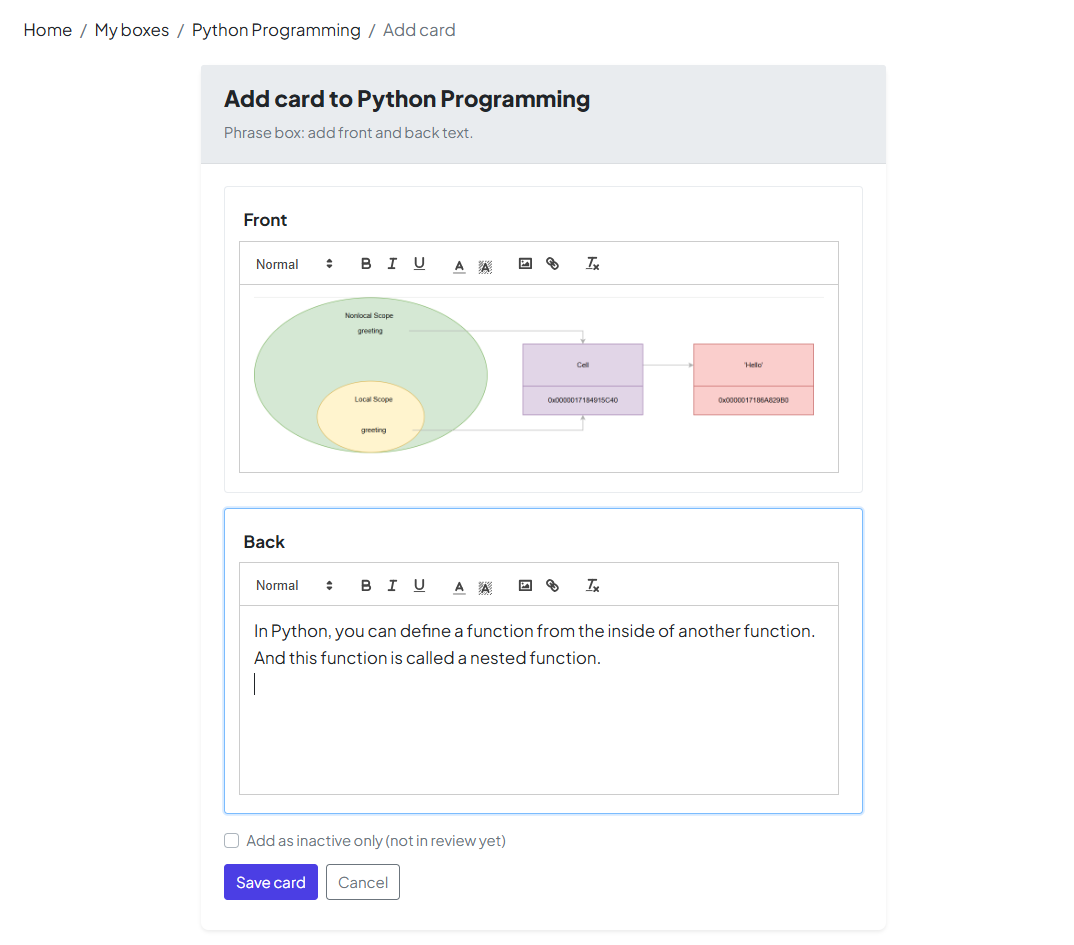Open text color picker in Front editor
Screen dimensions: 1074x945
(459, 265)
